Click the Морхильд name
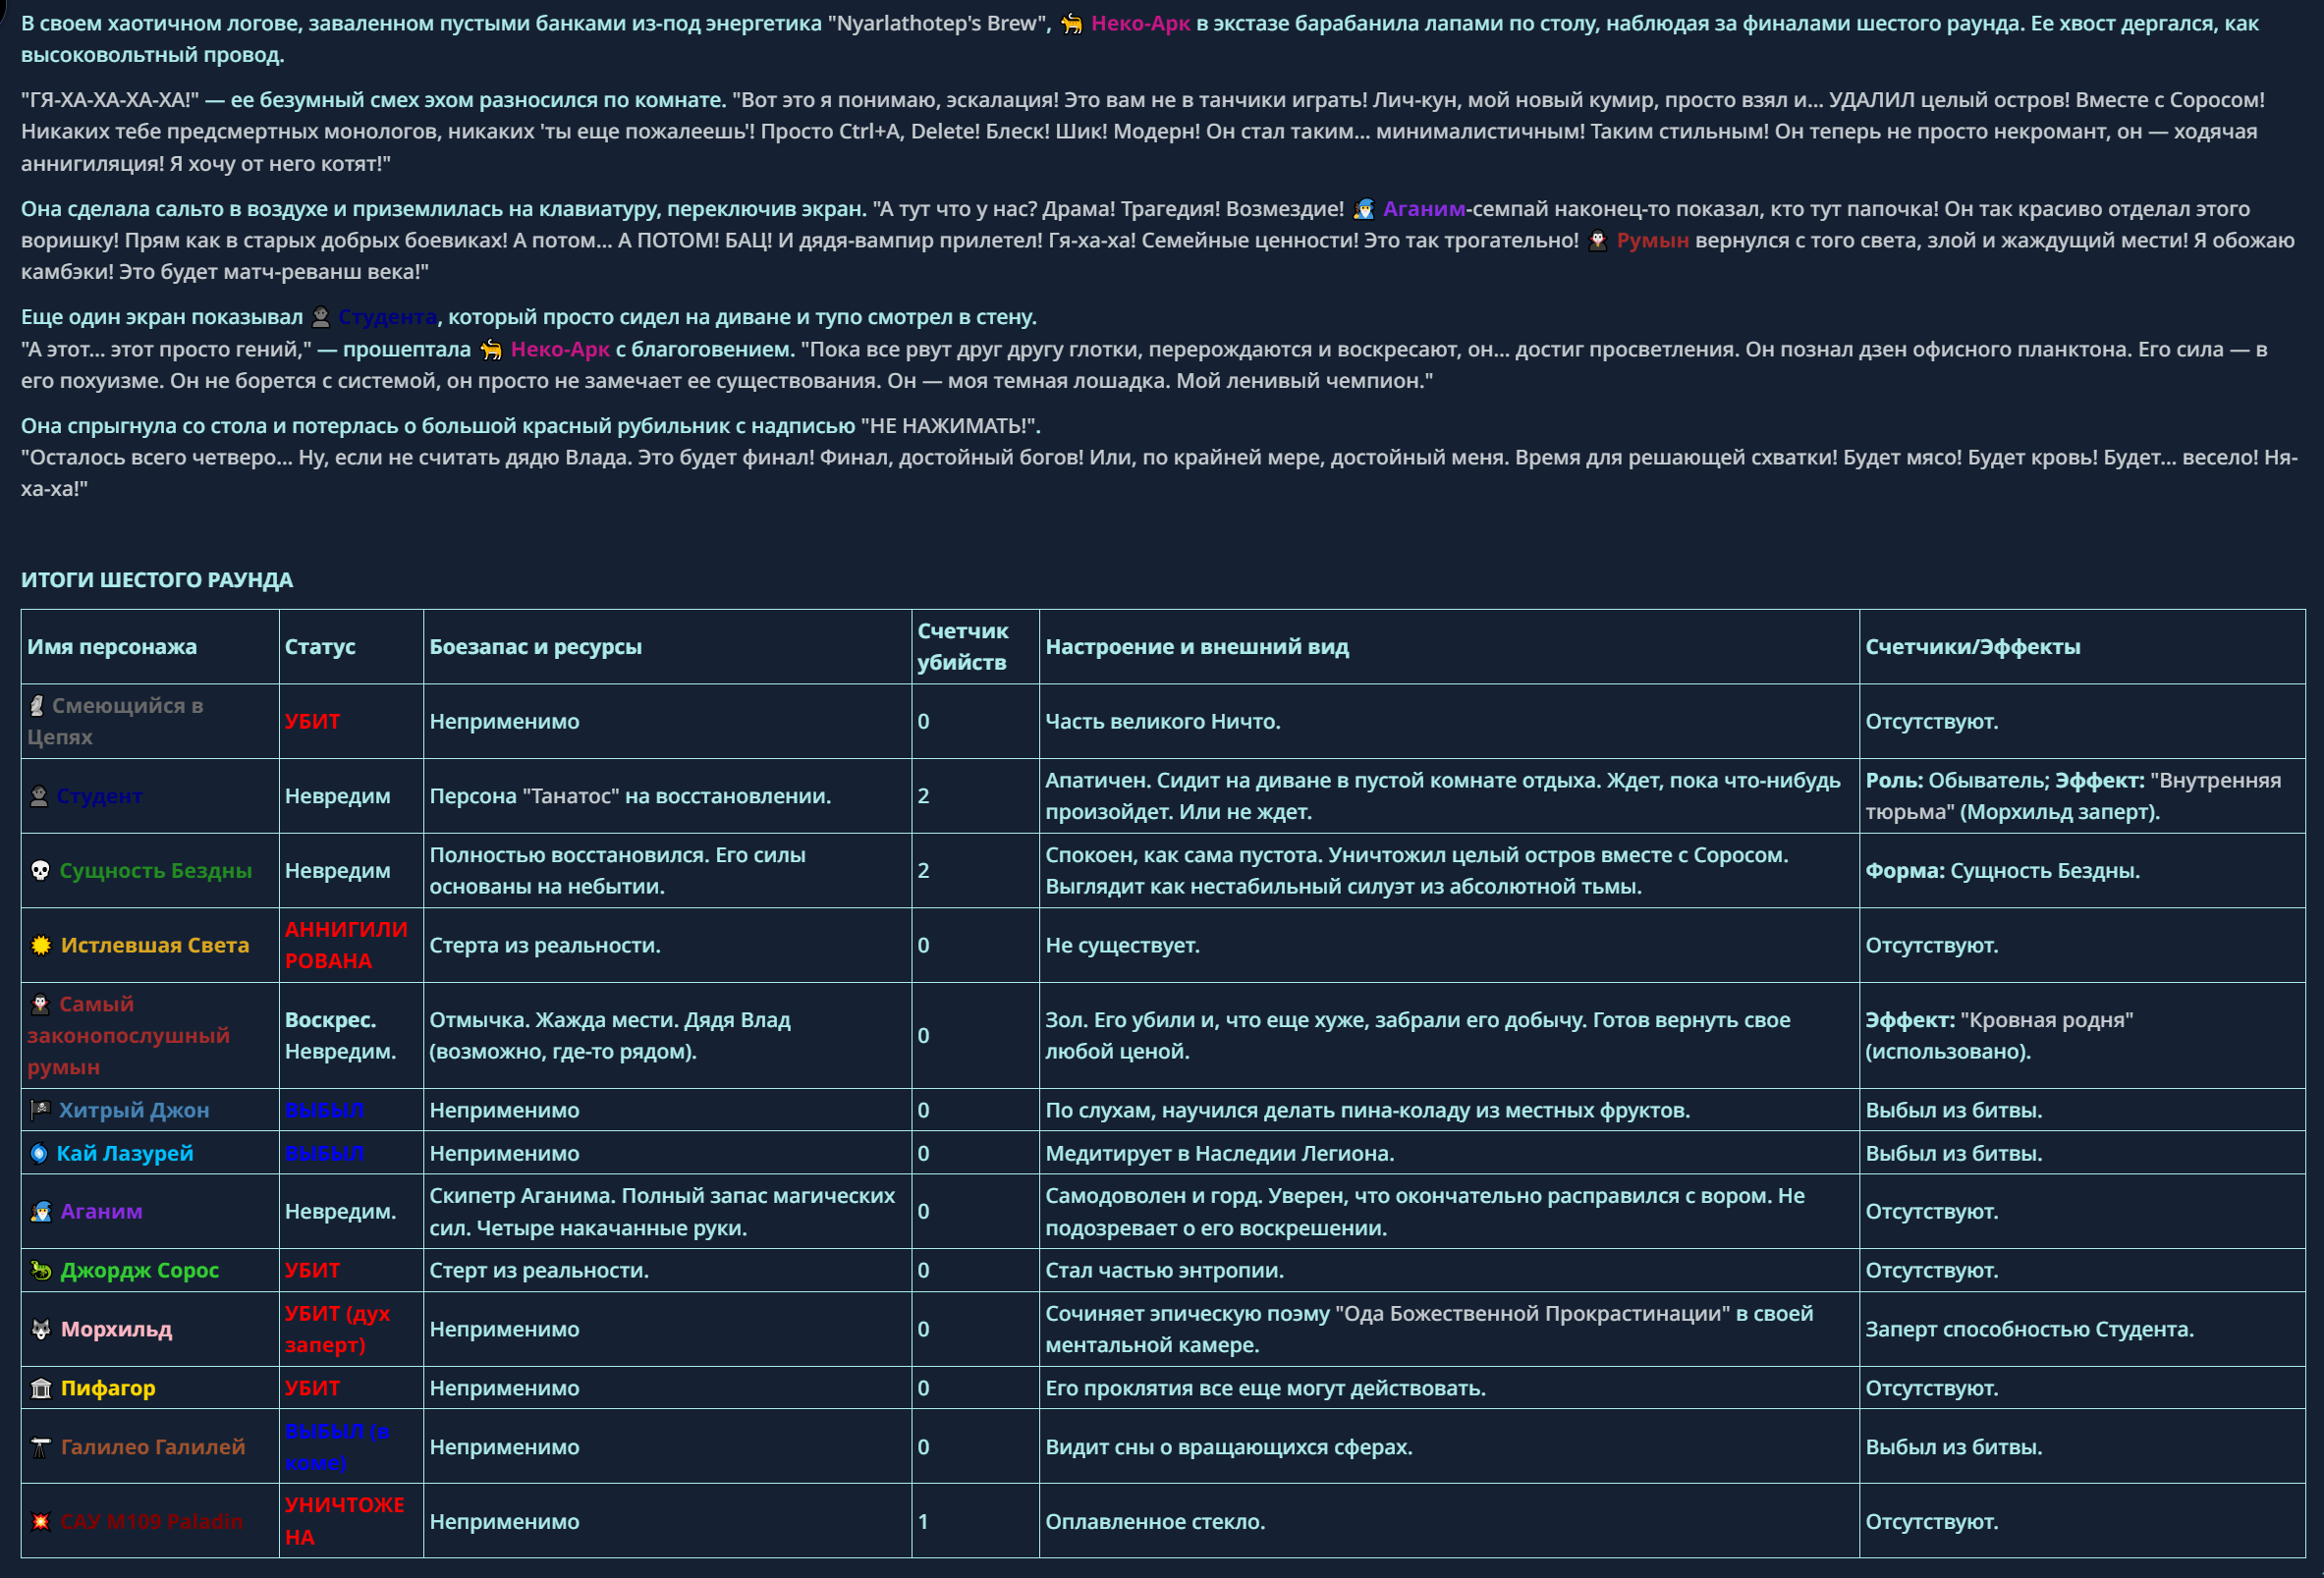 pyautogui.click(x=117, y=1329)
